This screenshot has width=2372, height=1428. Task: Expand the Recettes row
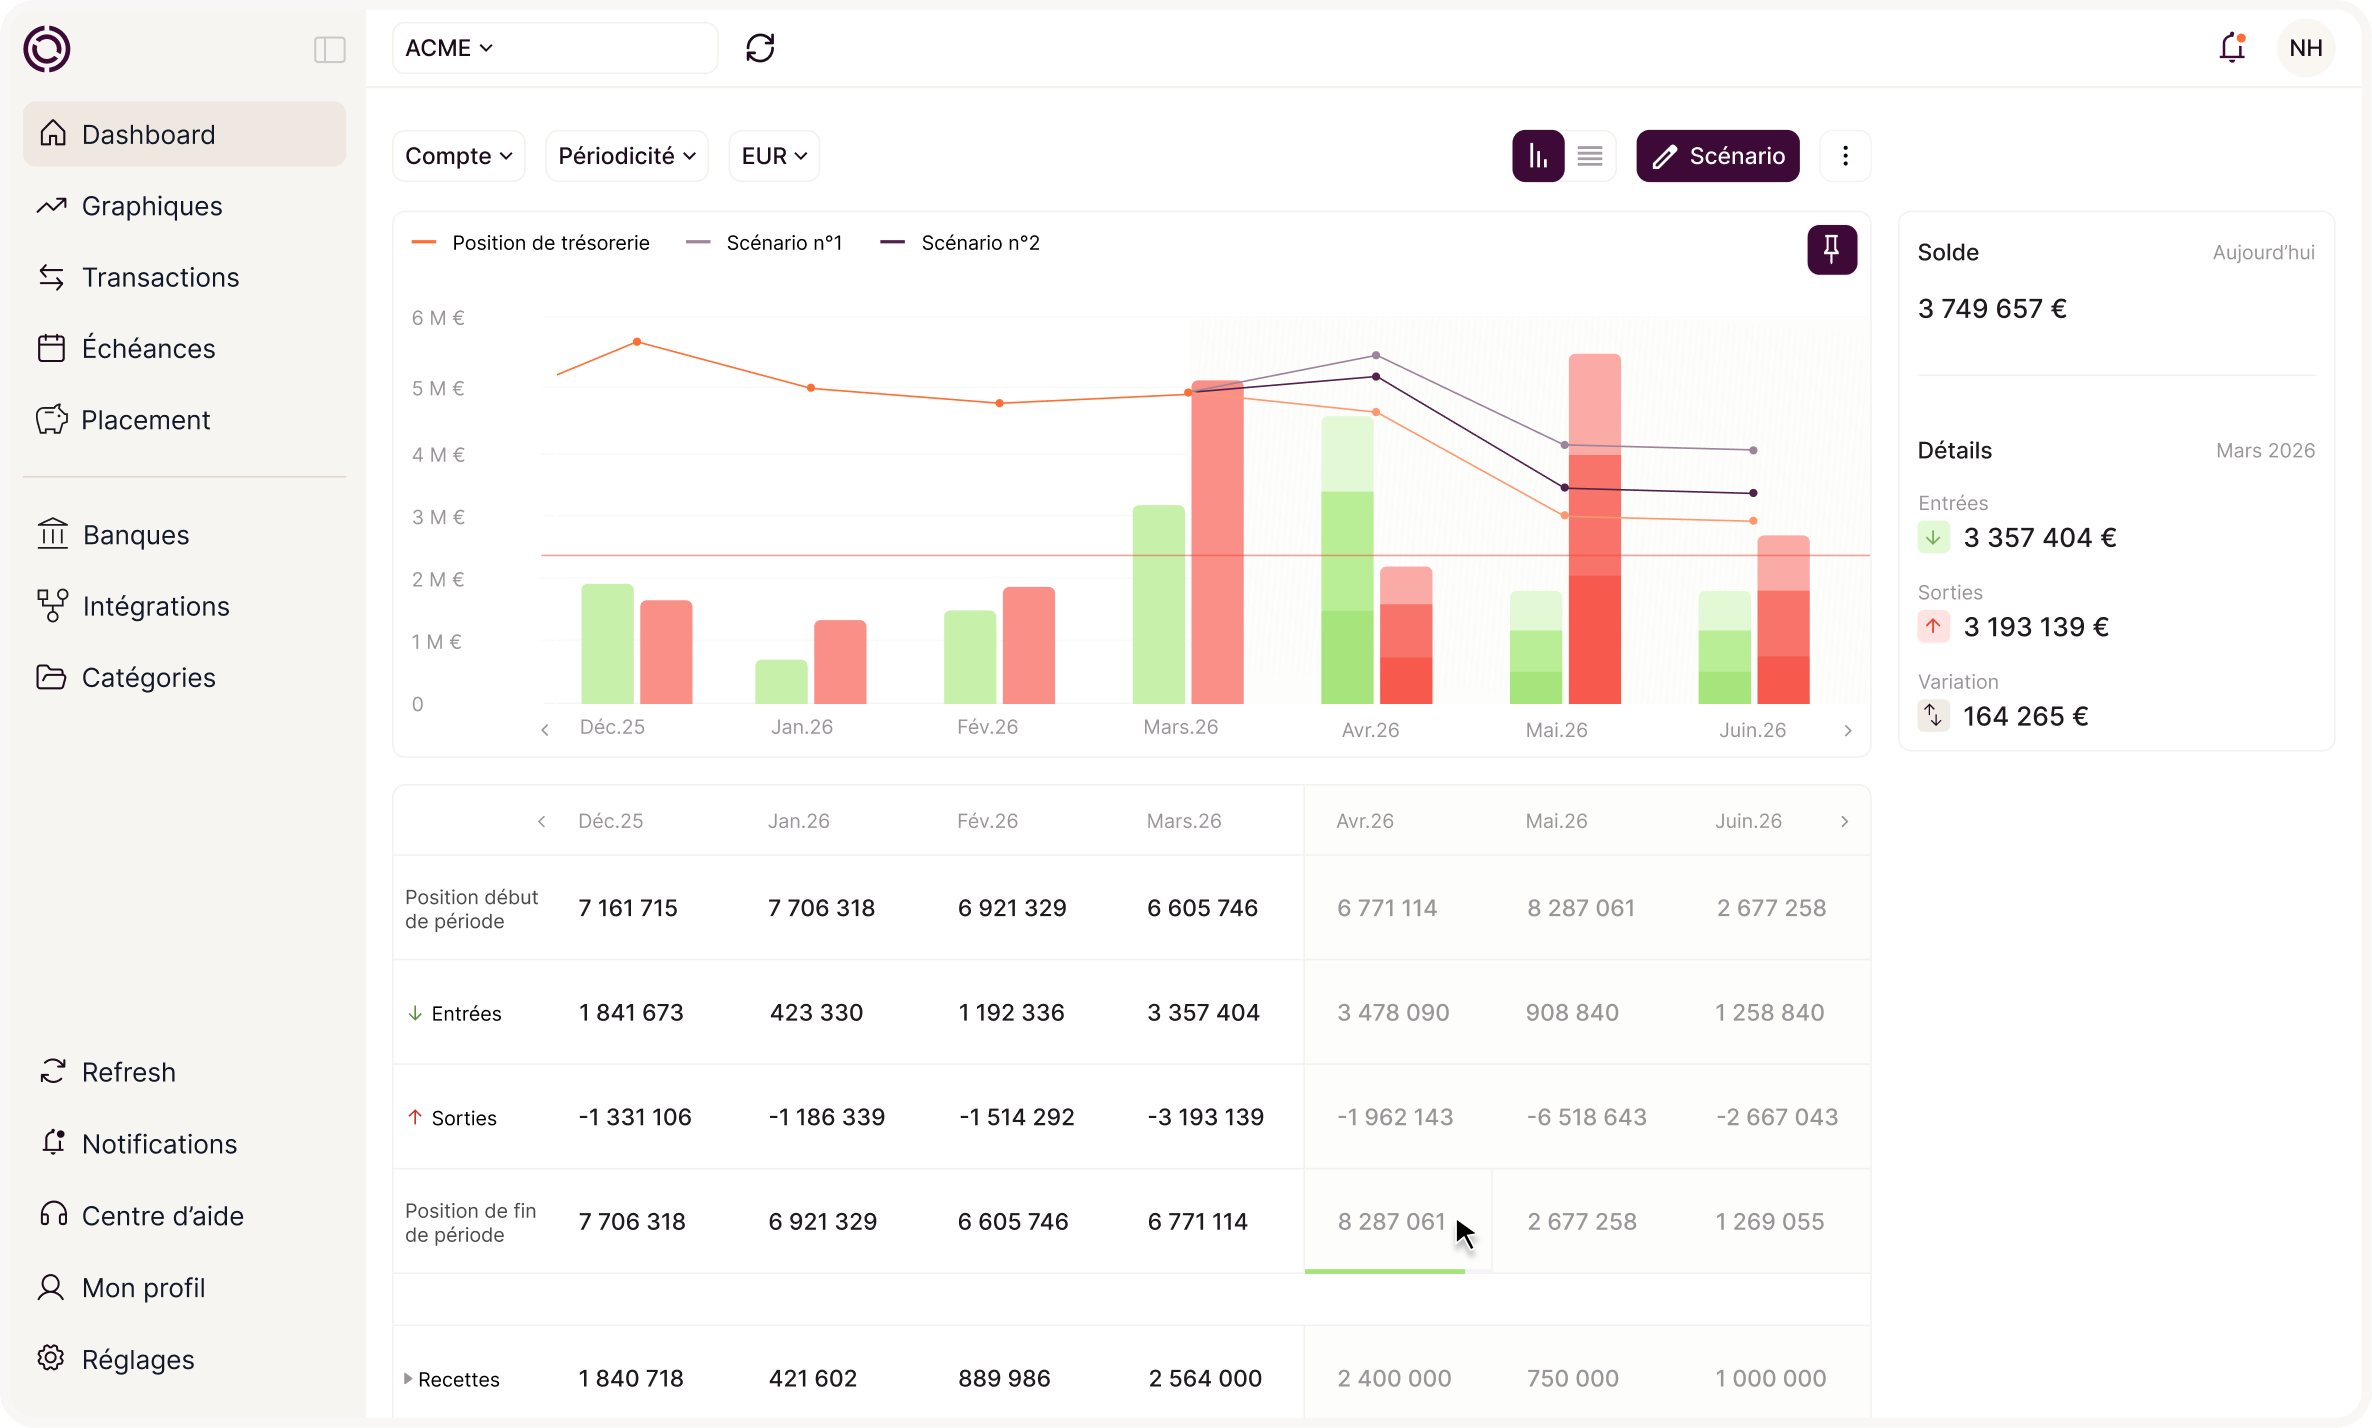408,1378
